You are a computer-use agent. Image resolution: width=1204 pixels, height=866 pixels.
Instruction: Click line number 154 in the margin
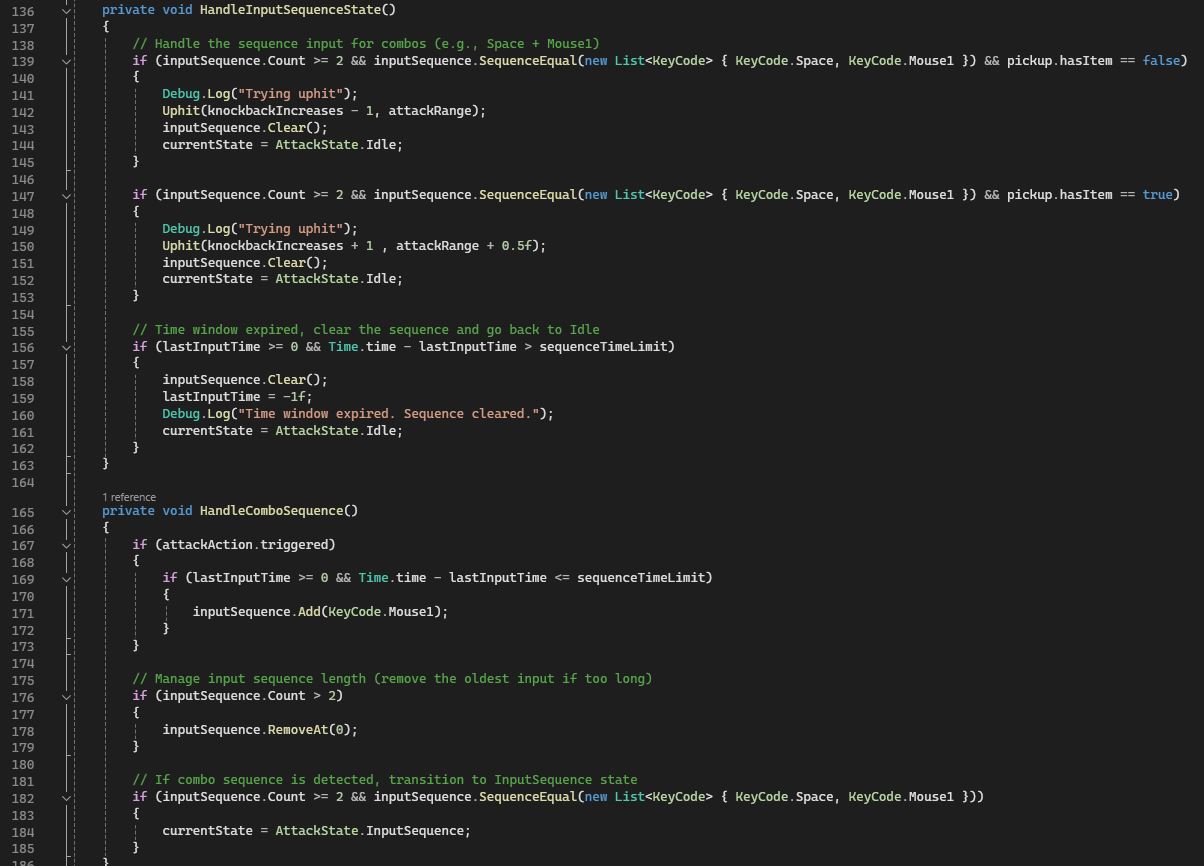[22, 314]
